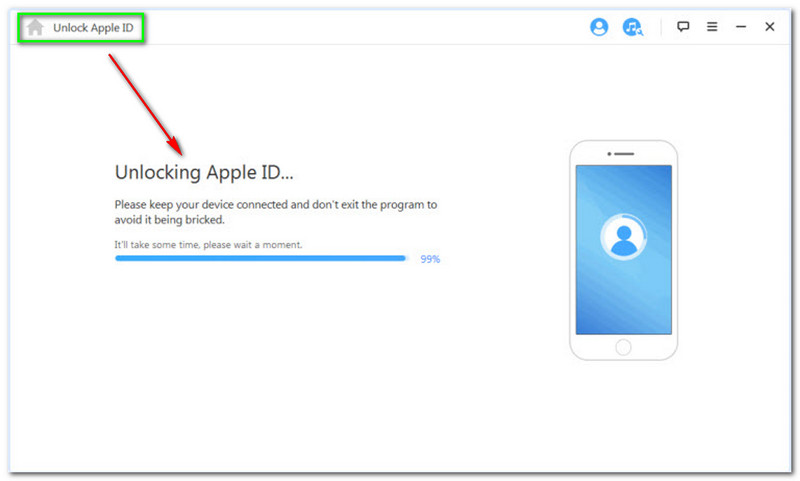Open the hamburger menu
This screenshot has height=481, width=800.
pos(712,27)
